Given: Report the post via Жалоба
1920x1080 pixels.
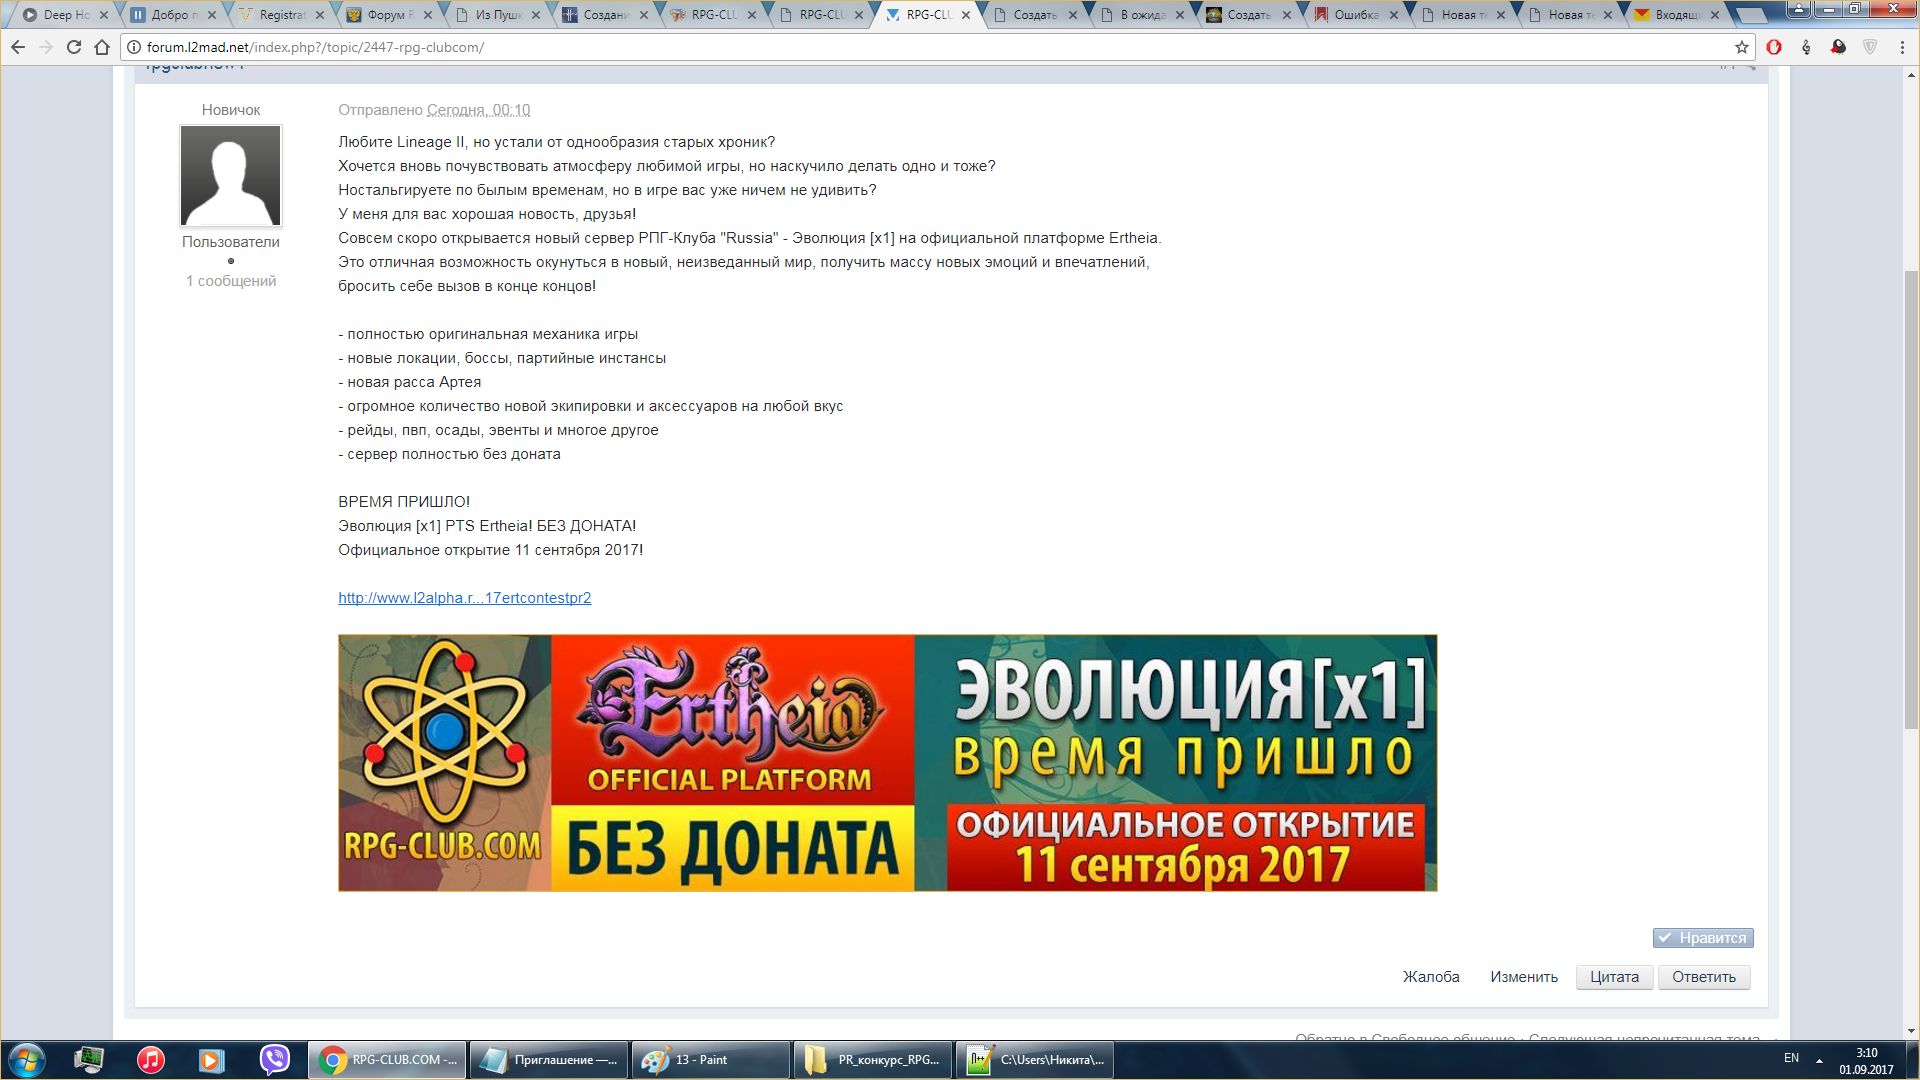Looking at the screenshot, I should [x=1431, y=977].
